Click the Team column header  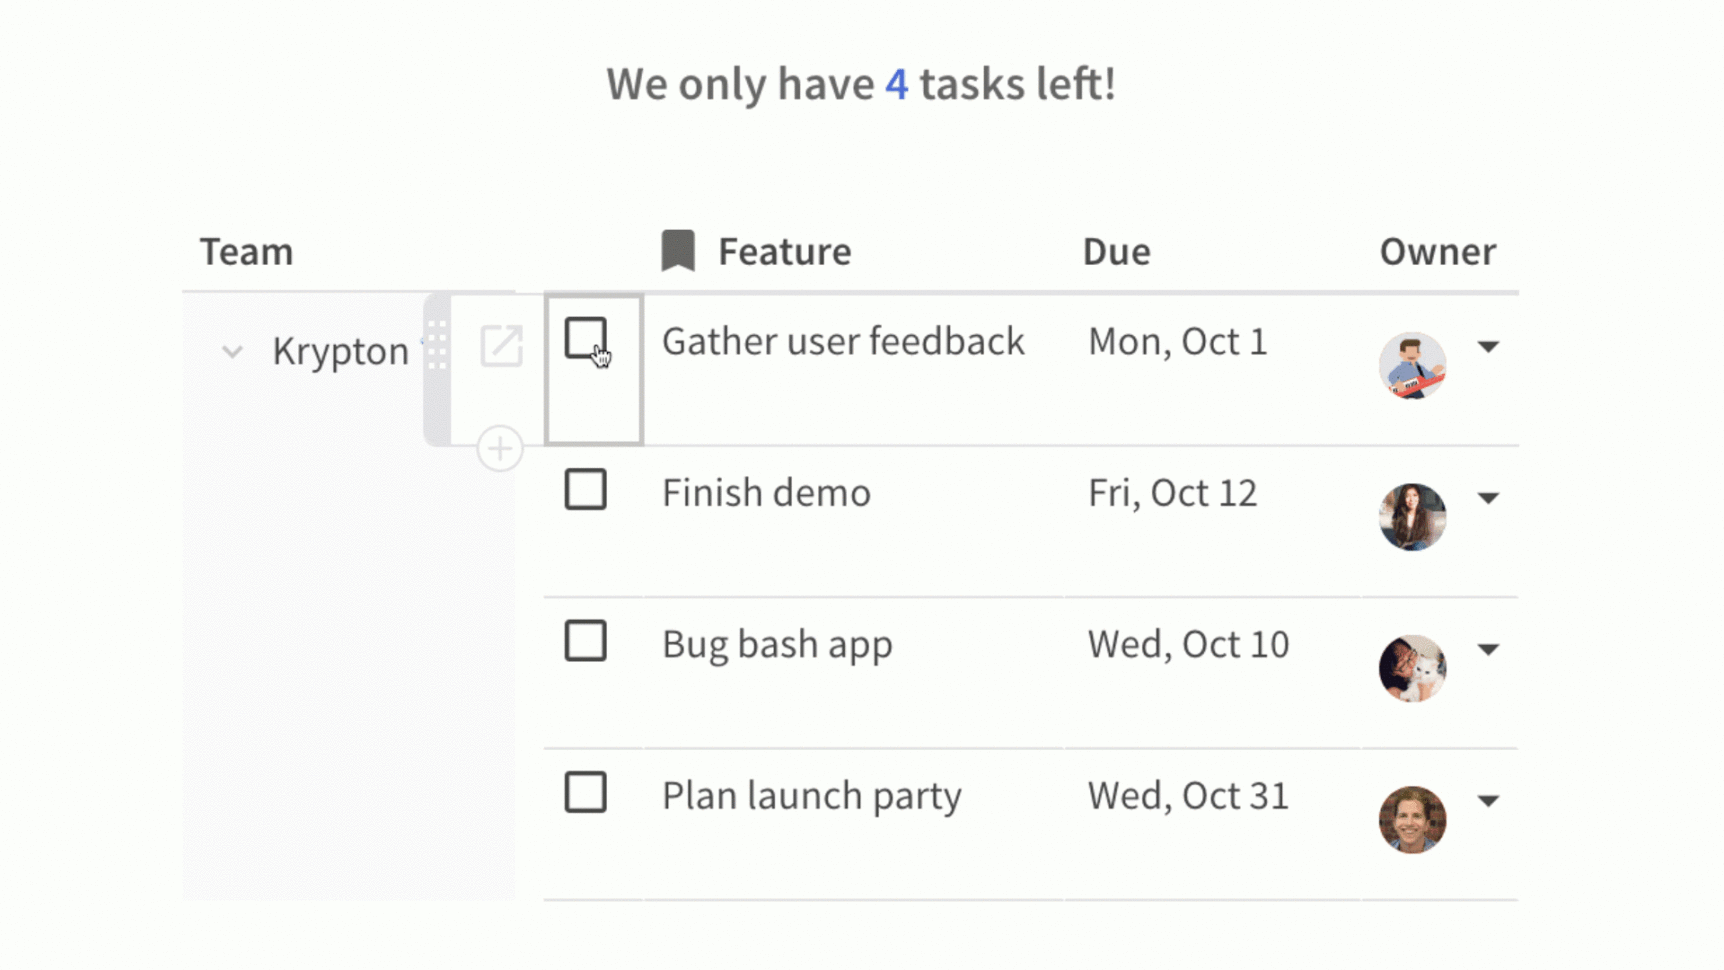pos(246,250)
